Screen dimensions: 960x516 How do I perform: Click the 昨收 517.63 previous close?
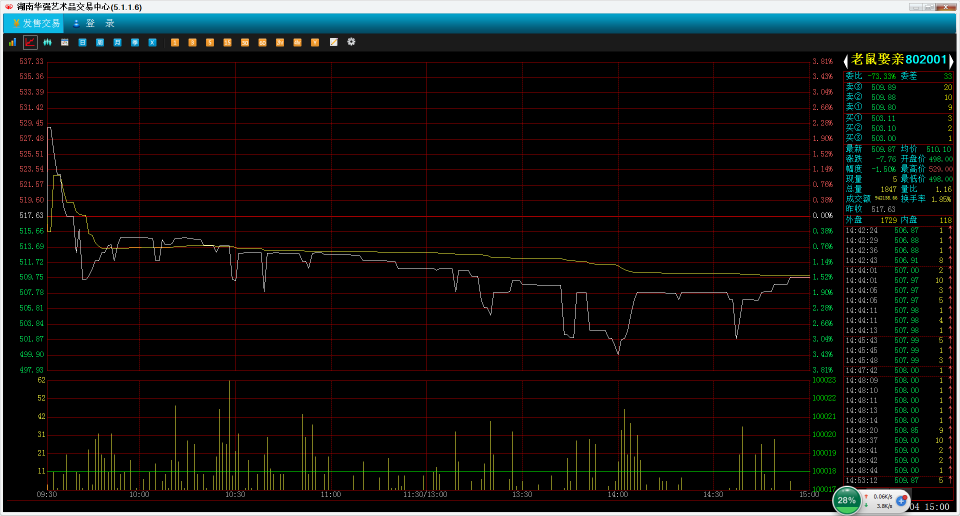tap(883, 209)
